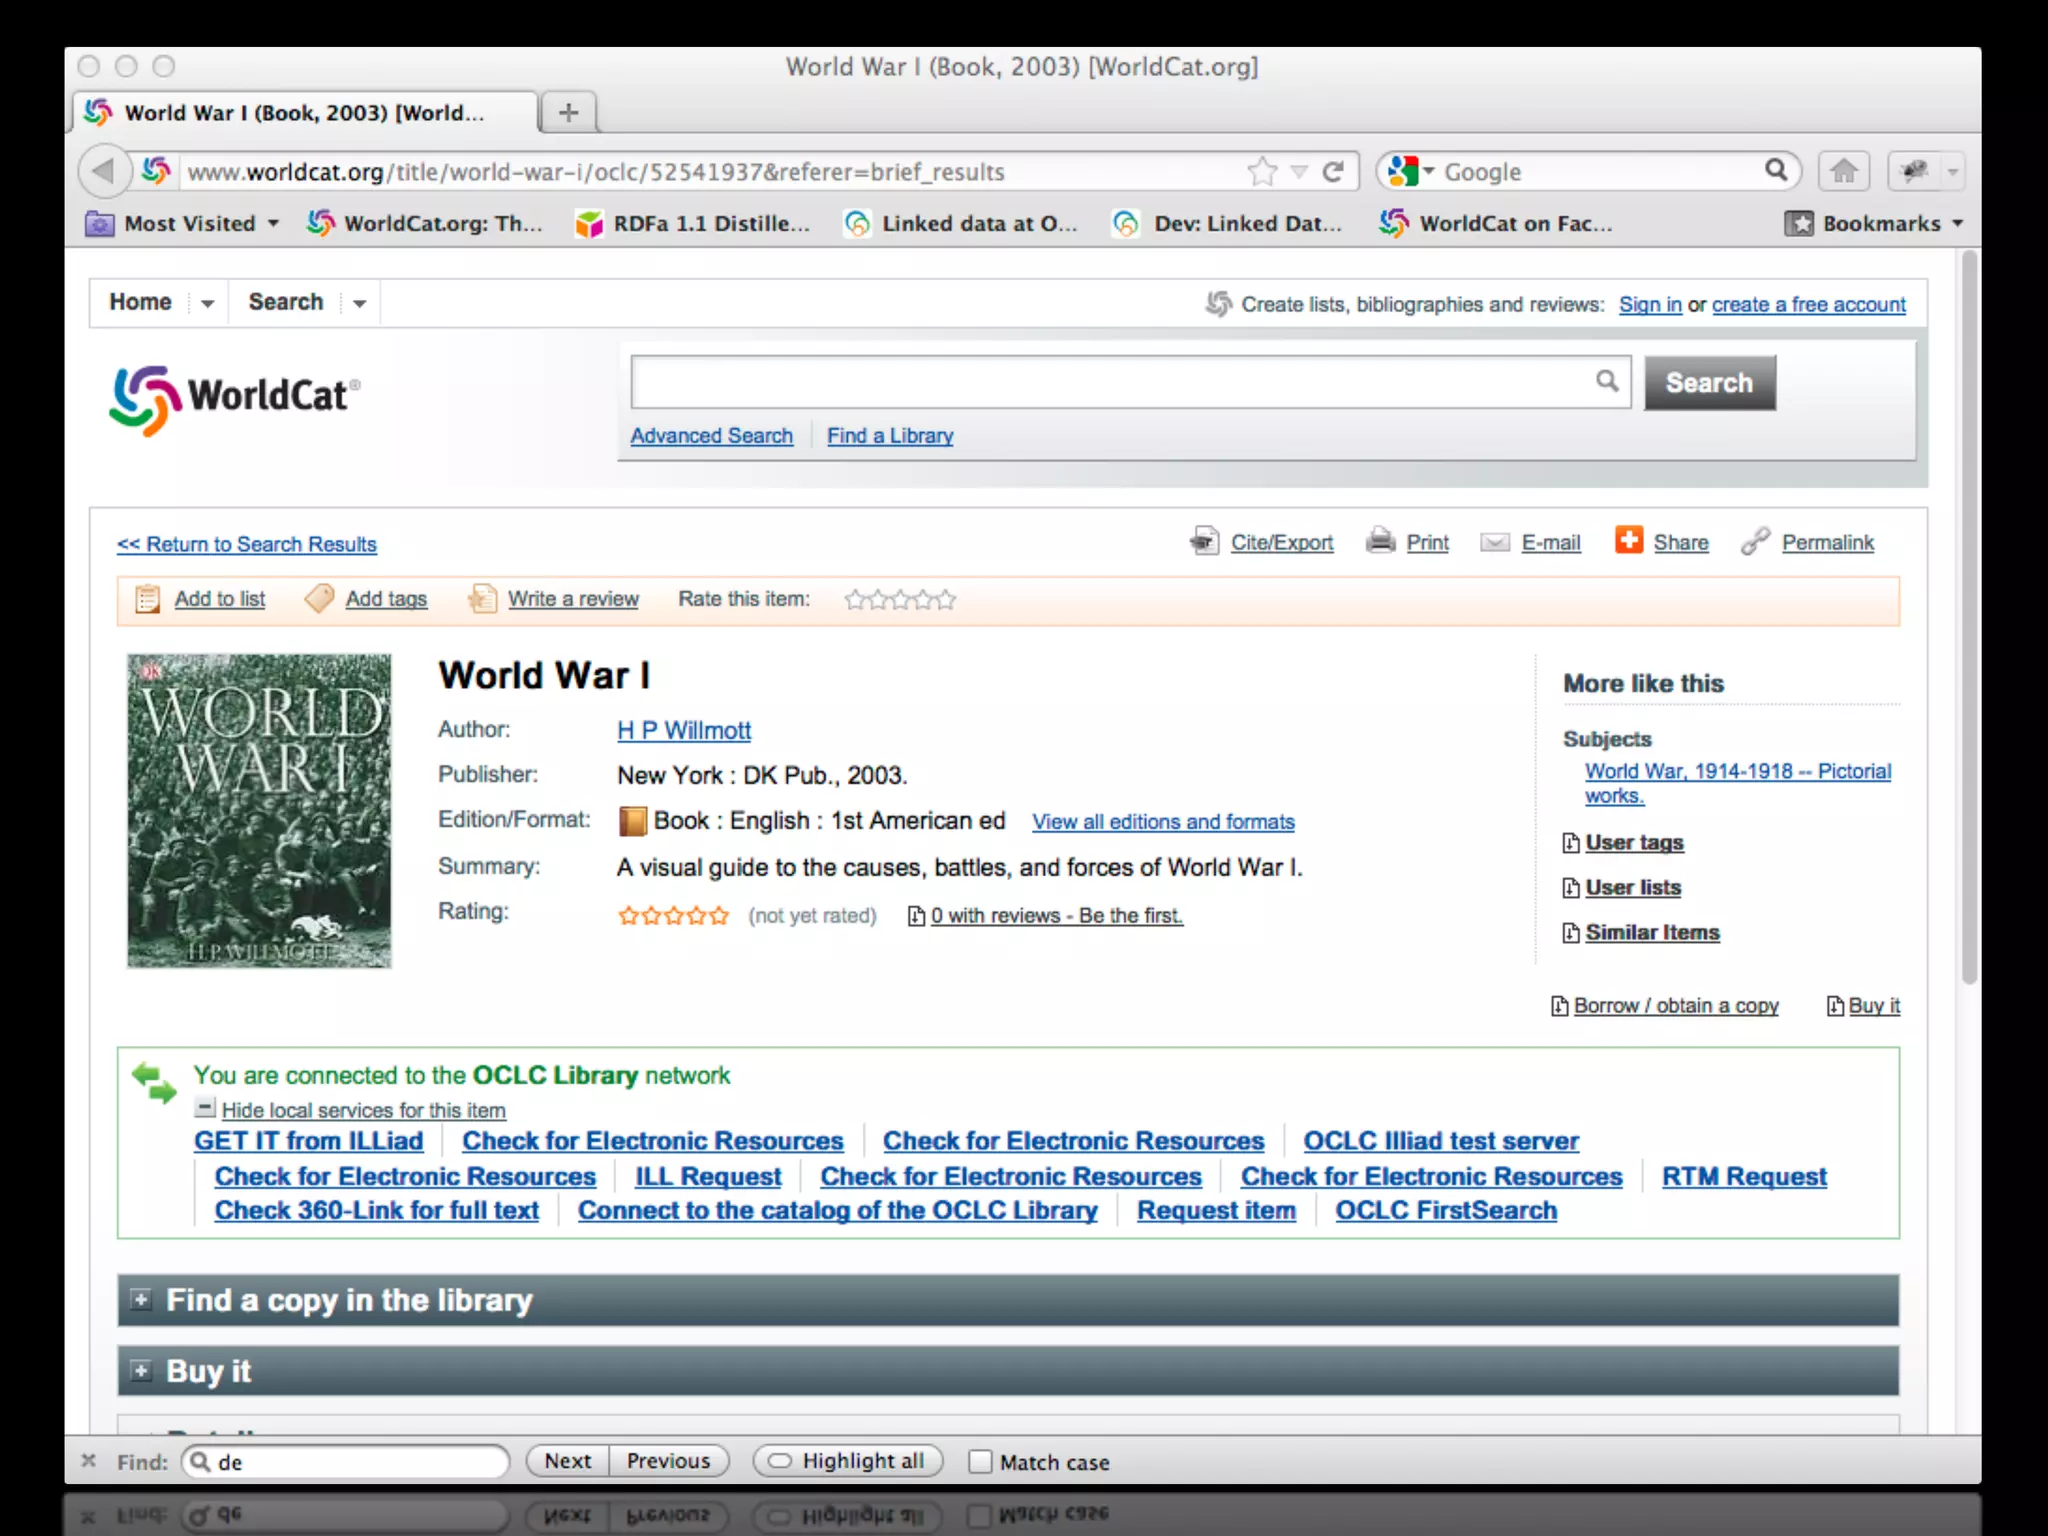This screenshot has width=2048, height=1536.
Task: Click the Cite/Export icon
Action: point(1203,541)
